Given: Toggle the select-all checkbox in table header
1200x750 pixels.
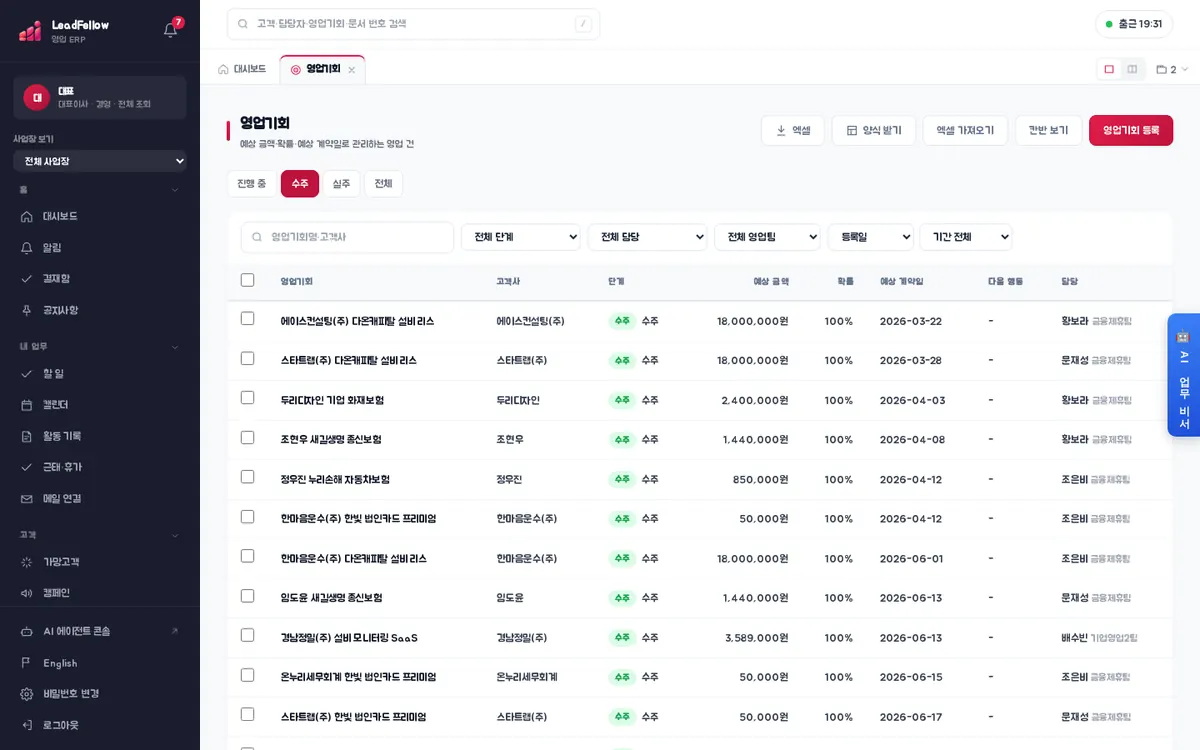Looking at the screenshot, I should [x=248, y=280].
